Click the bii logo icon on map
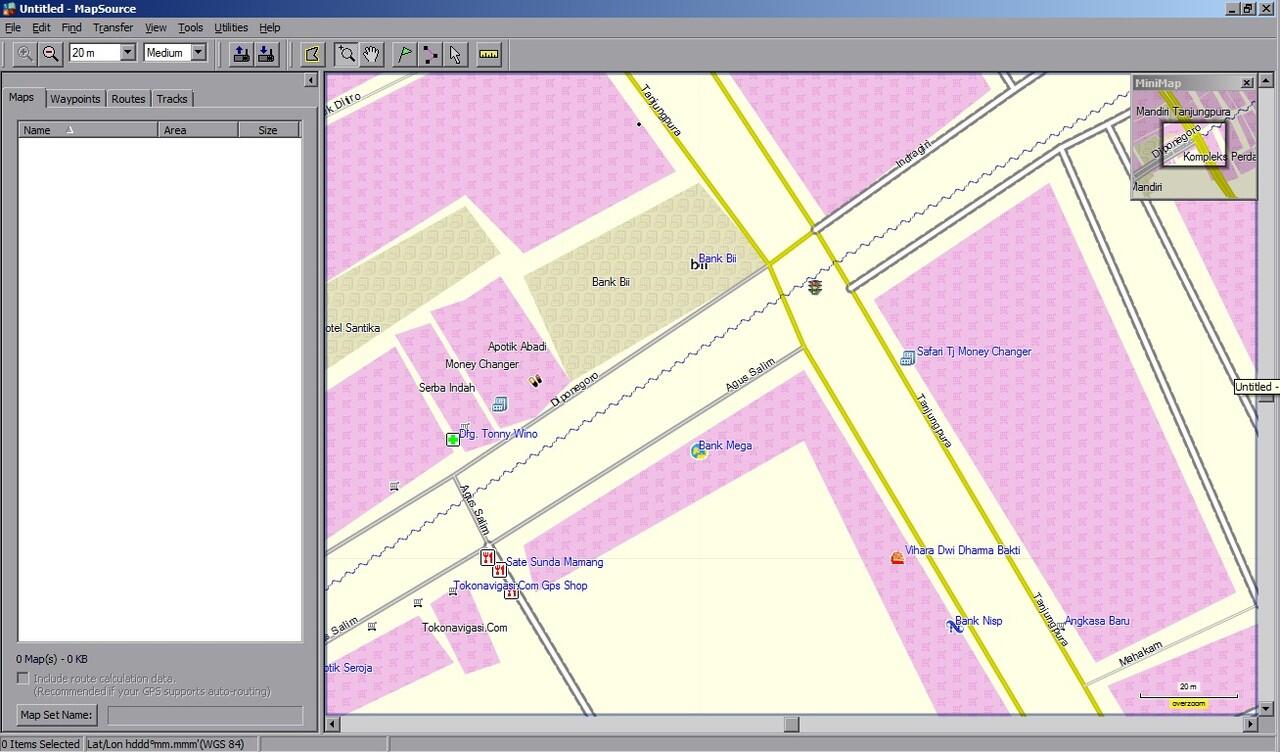Screen dimensions: 1280x752 [x=699, y=264]
